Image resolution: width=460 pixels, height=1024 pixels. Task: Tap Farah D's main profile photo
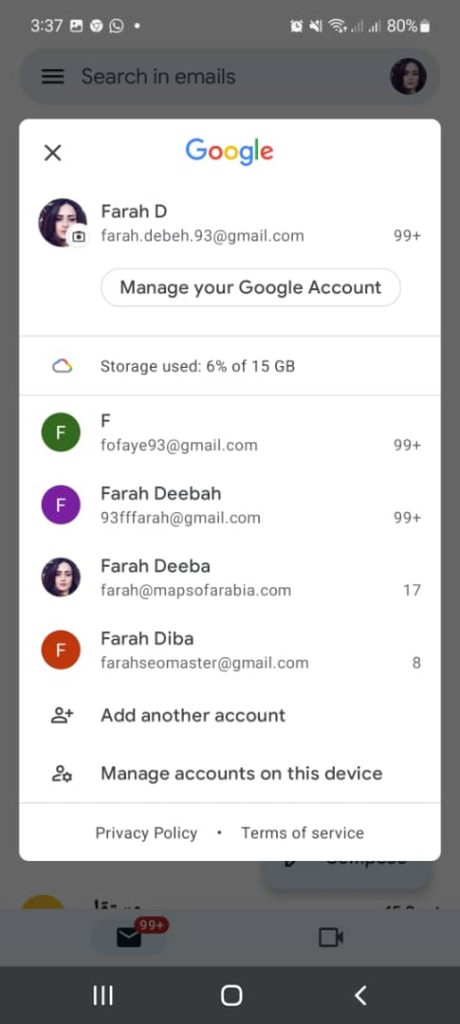[62, 223]
